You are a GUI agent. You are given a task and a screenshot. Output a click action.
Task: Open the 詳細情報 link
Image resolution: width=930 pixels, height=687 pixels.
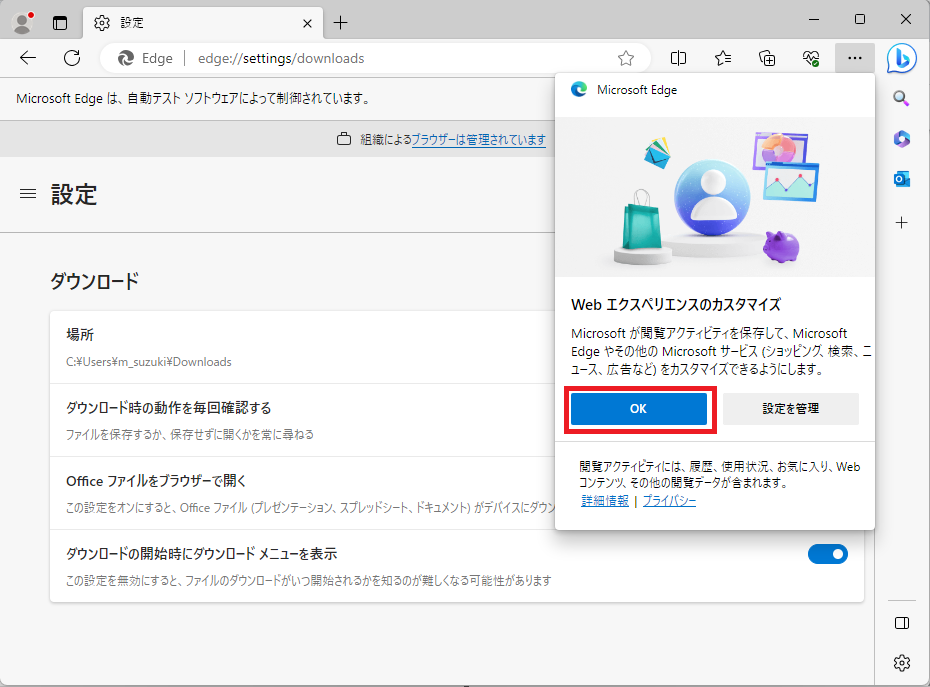[605, 500]
